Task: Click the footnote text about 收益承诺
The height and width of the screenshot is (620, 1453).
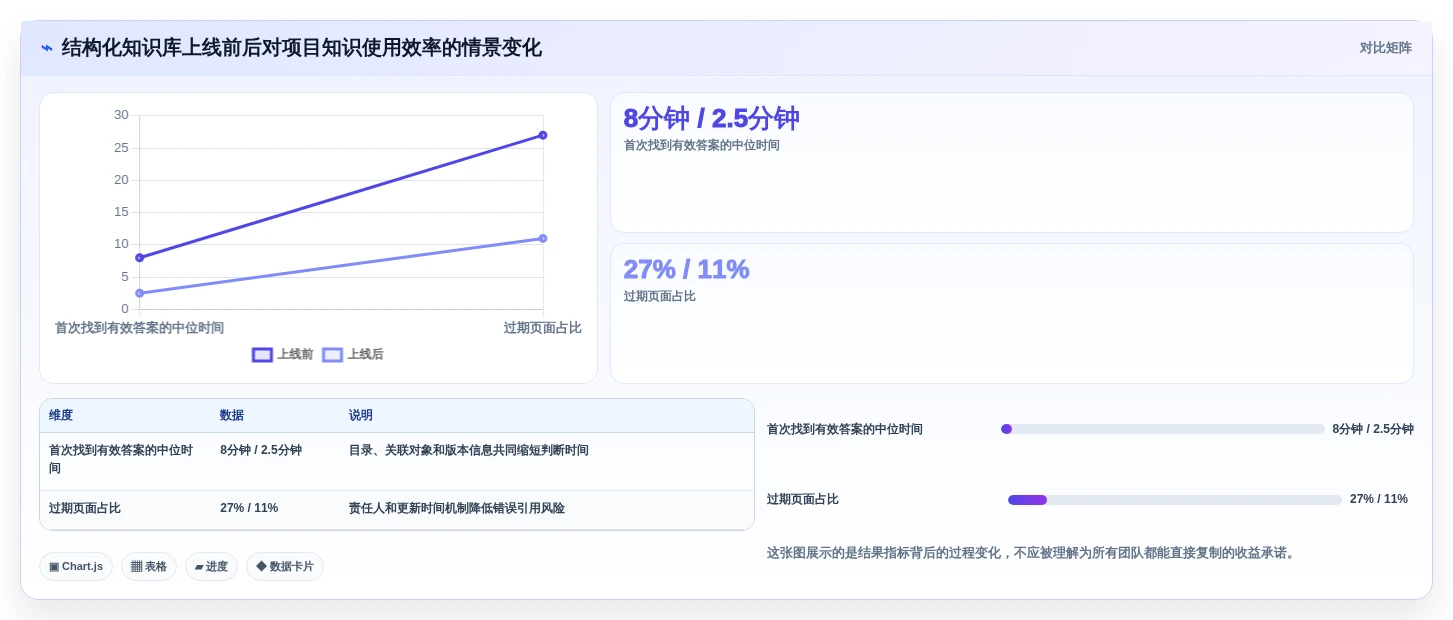Action: click(x=1033, y=553)
